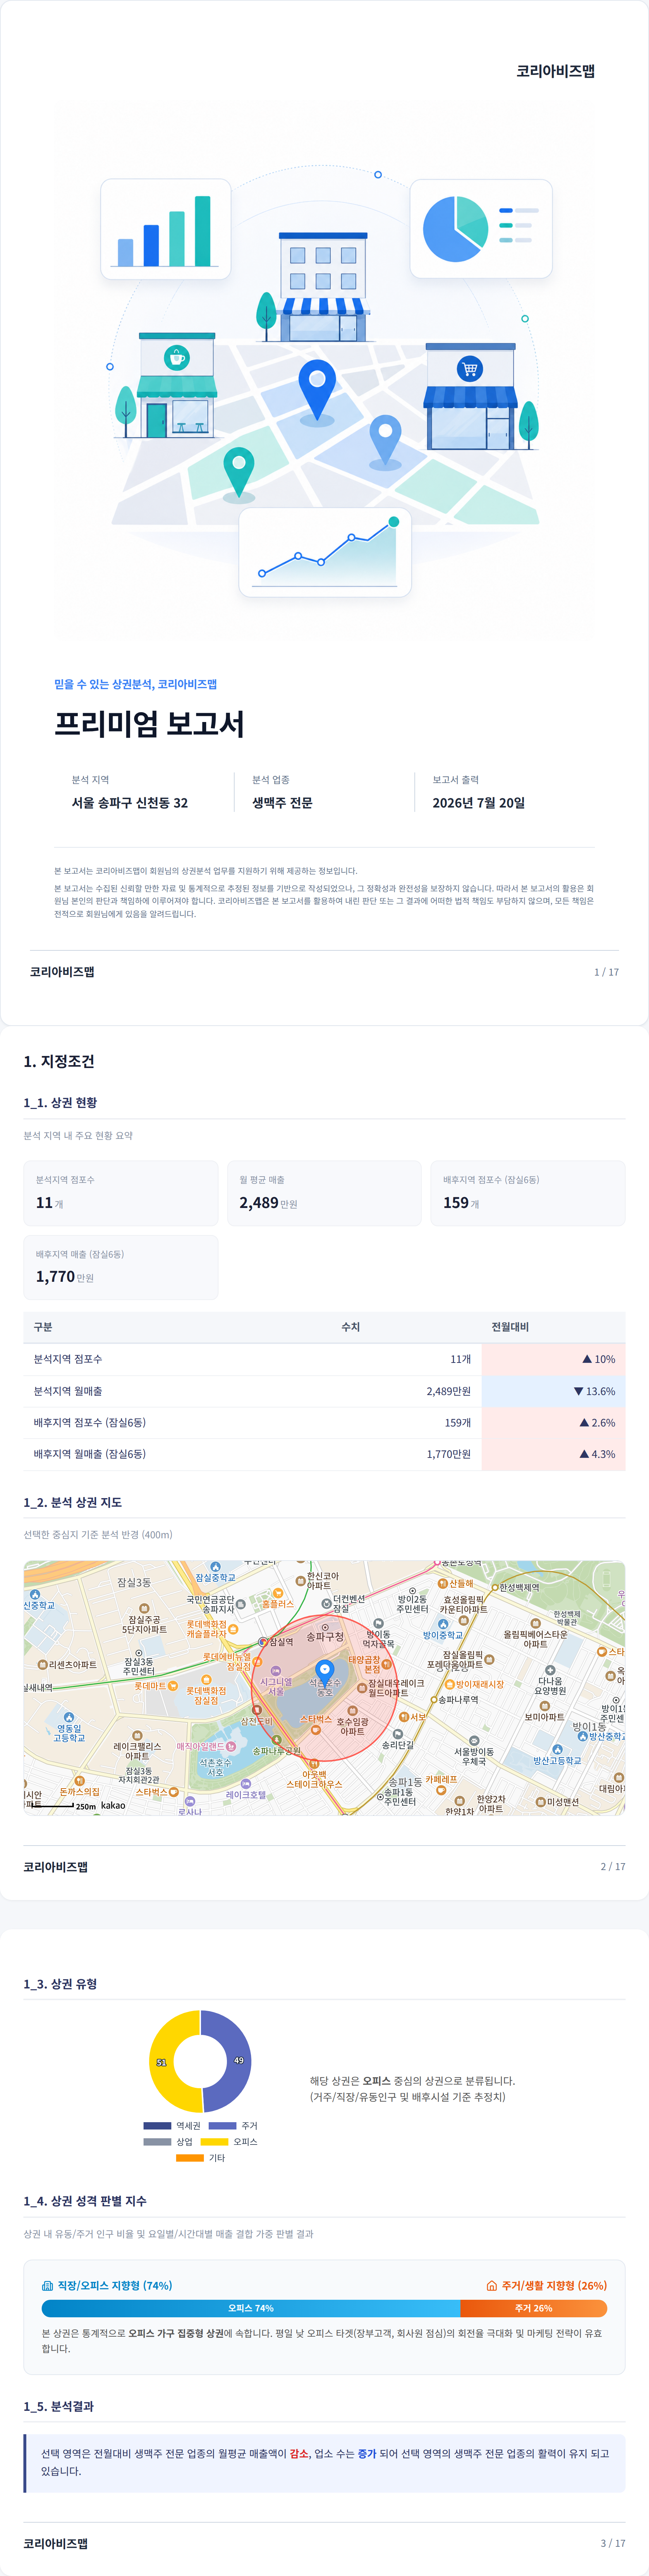The height and width of the screenshot is (2576, 649).
Task: Click the 1_2. 분석 상권 지도 section heading
Action: [x=73, y=1502]
